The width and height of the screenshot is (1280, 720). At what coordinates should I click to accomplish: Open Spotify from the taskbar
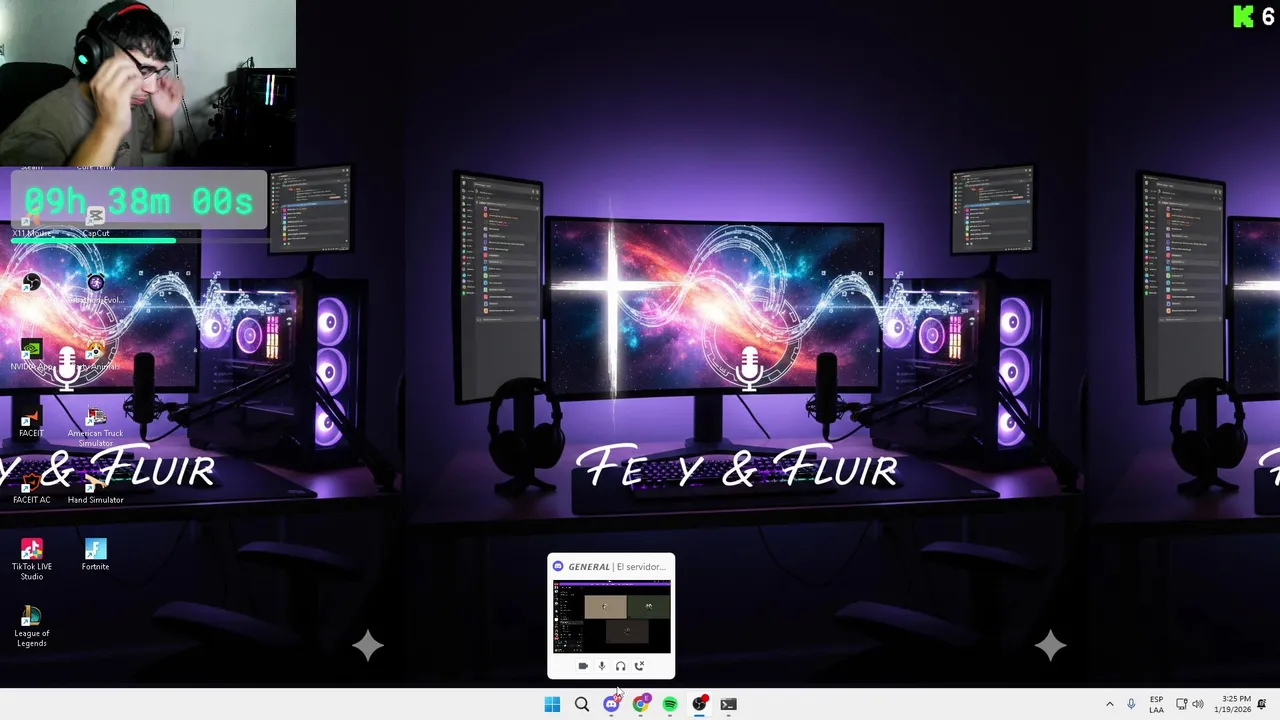[x=670, y=704]
